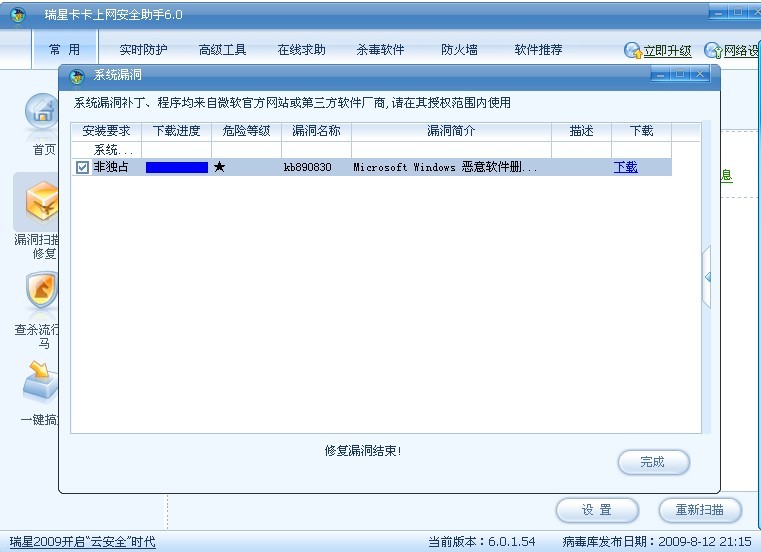761x552 pixels.
Task: Switch to the 常用 tab
Action: pos(65,50)
